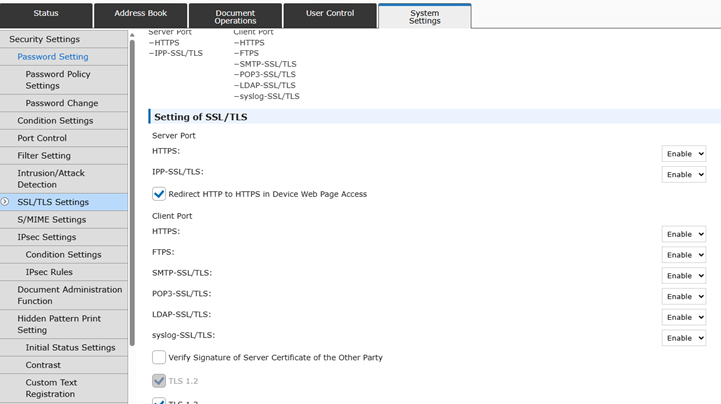
Task: Open syslog-SSL/TLS dropdown
Action: click(683, 338)
